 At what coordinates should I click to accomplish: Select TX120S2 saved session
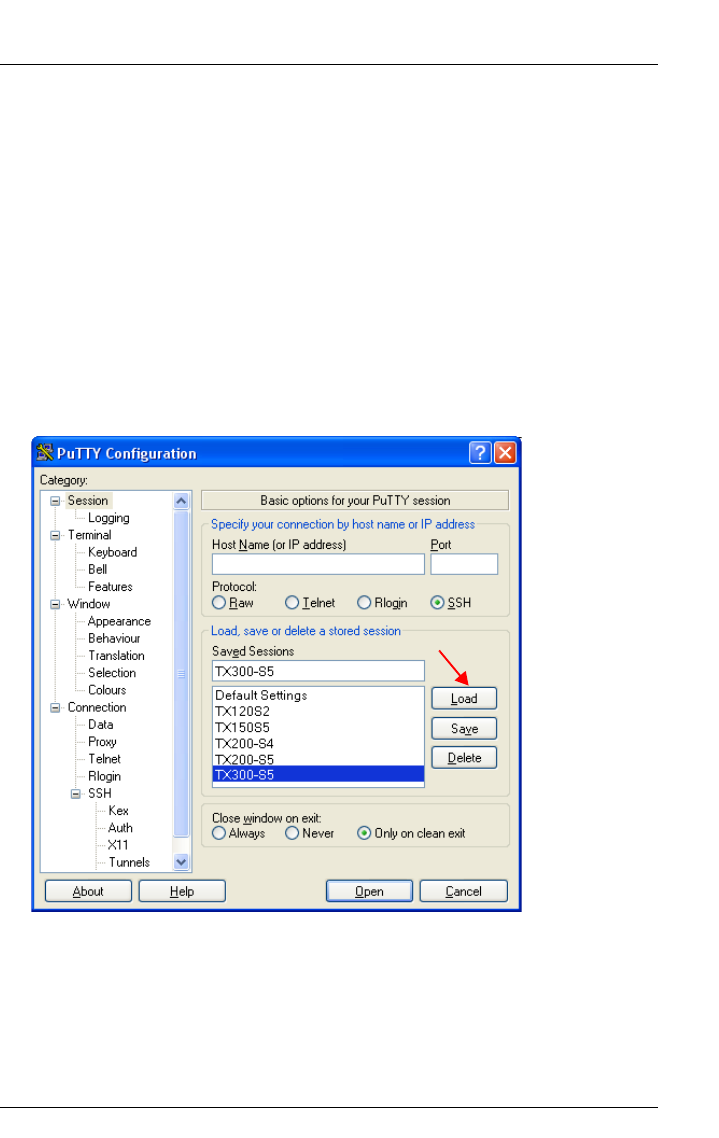[x=319, y=711]
